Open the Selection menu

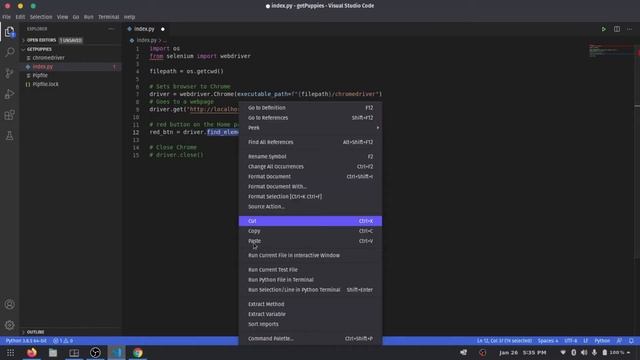coord(41,17)
